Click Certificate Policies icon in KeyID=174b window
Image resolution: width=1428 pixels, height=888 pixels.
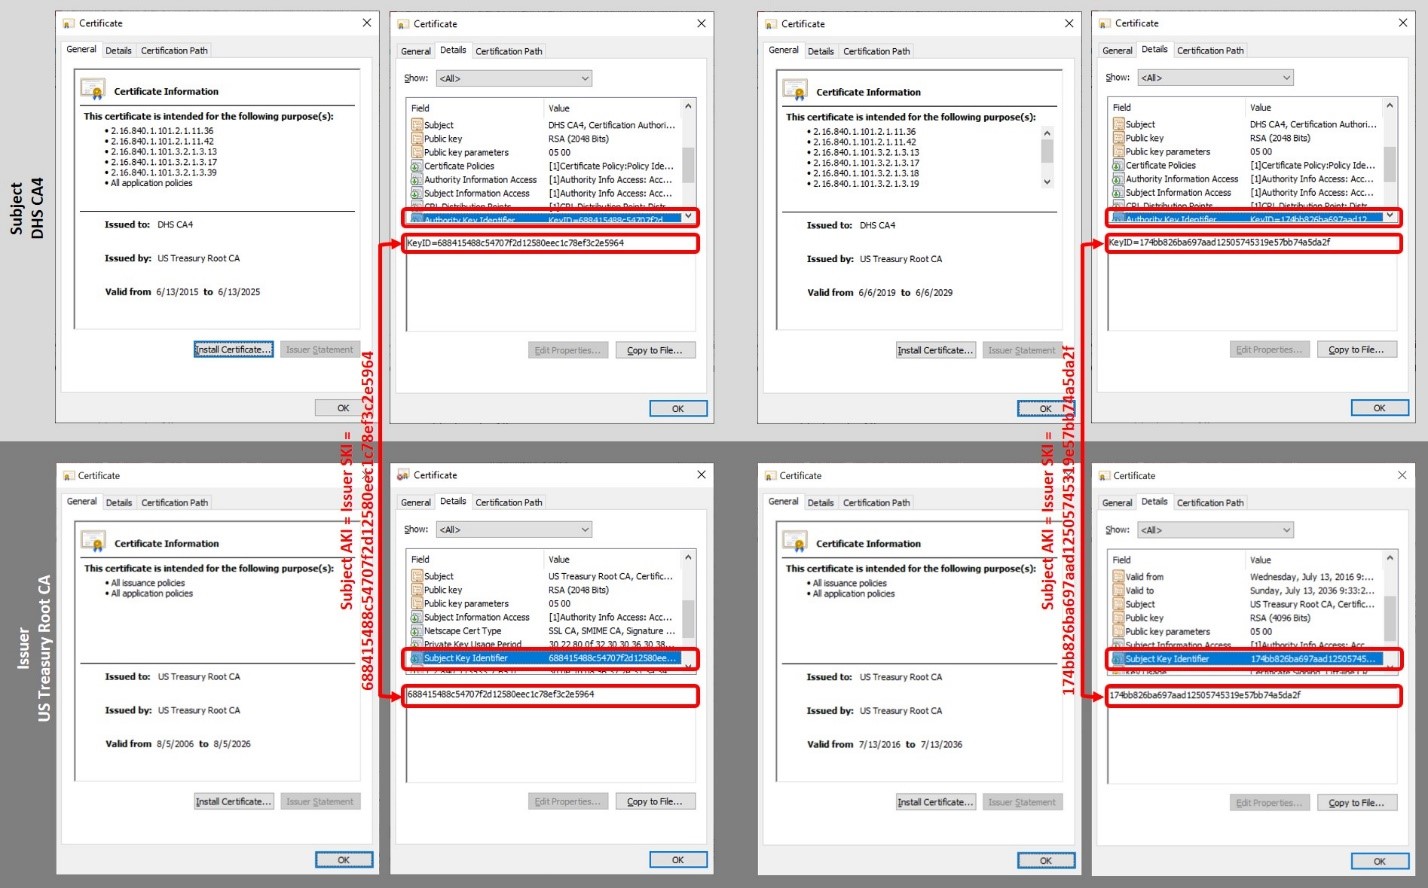(1119, 165)
